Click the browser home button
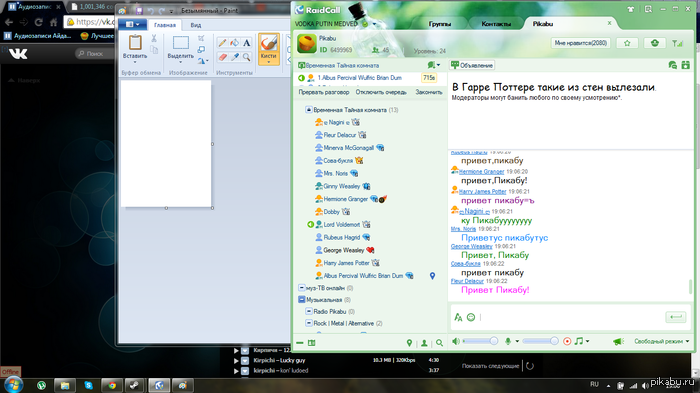This screenshot has height=393, width=700. [54, 22]
